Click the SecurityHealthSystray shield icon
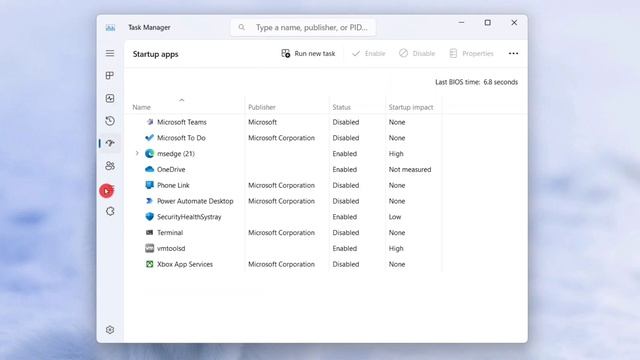The width and height of the screenshot is (640, 360). (x=149, y=217)
